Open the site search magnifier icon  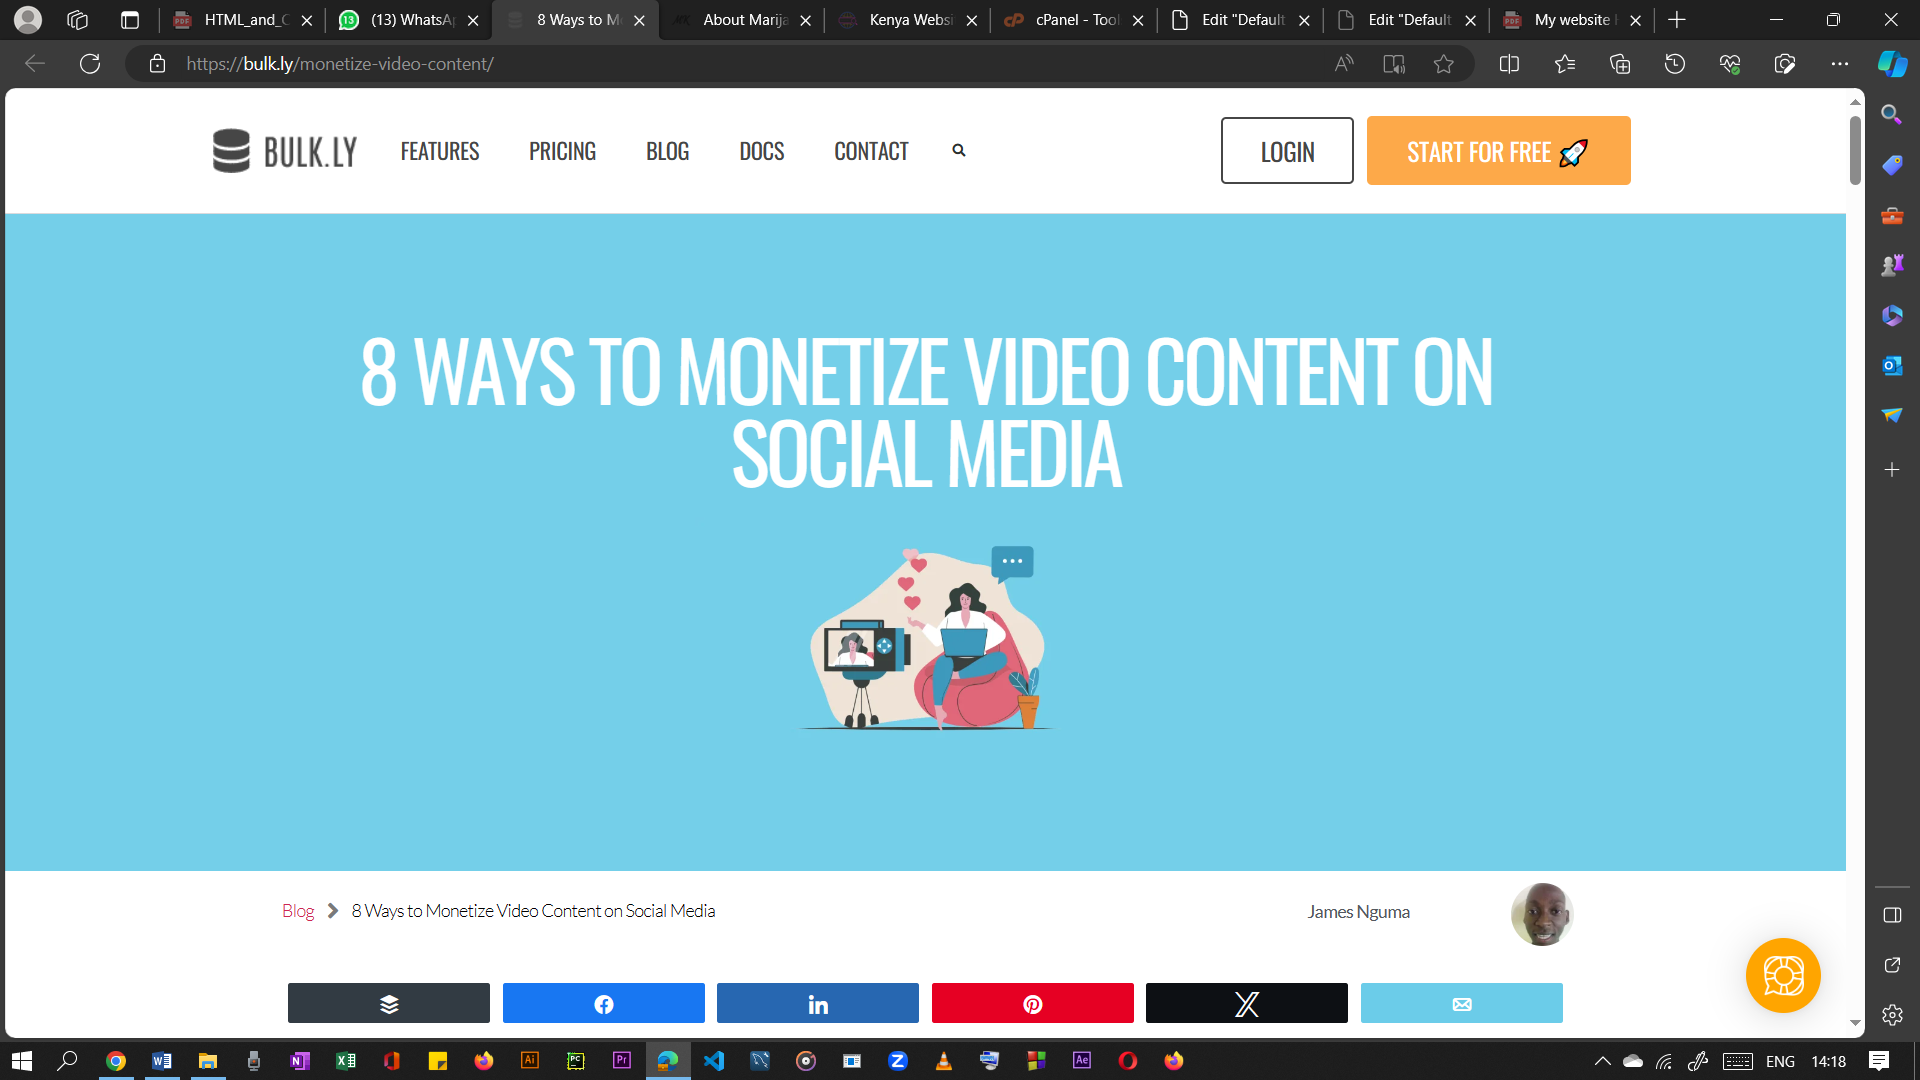959,150
